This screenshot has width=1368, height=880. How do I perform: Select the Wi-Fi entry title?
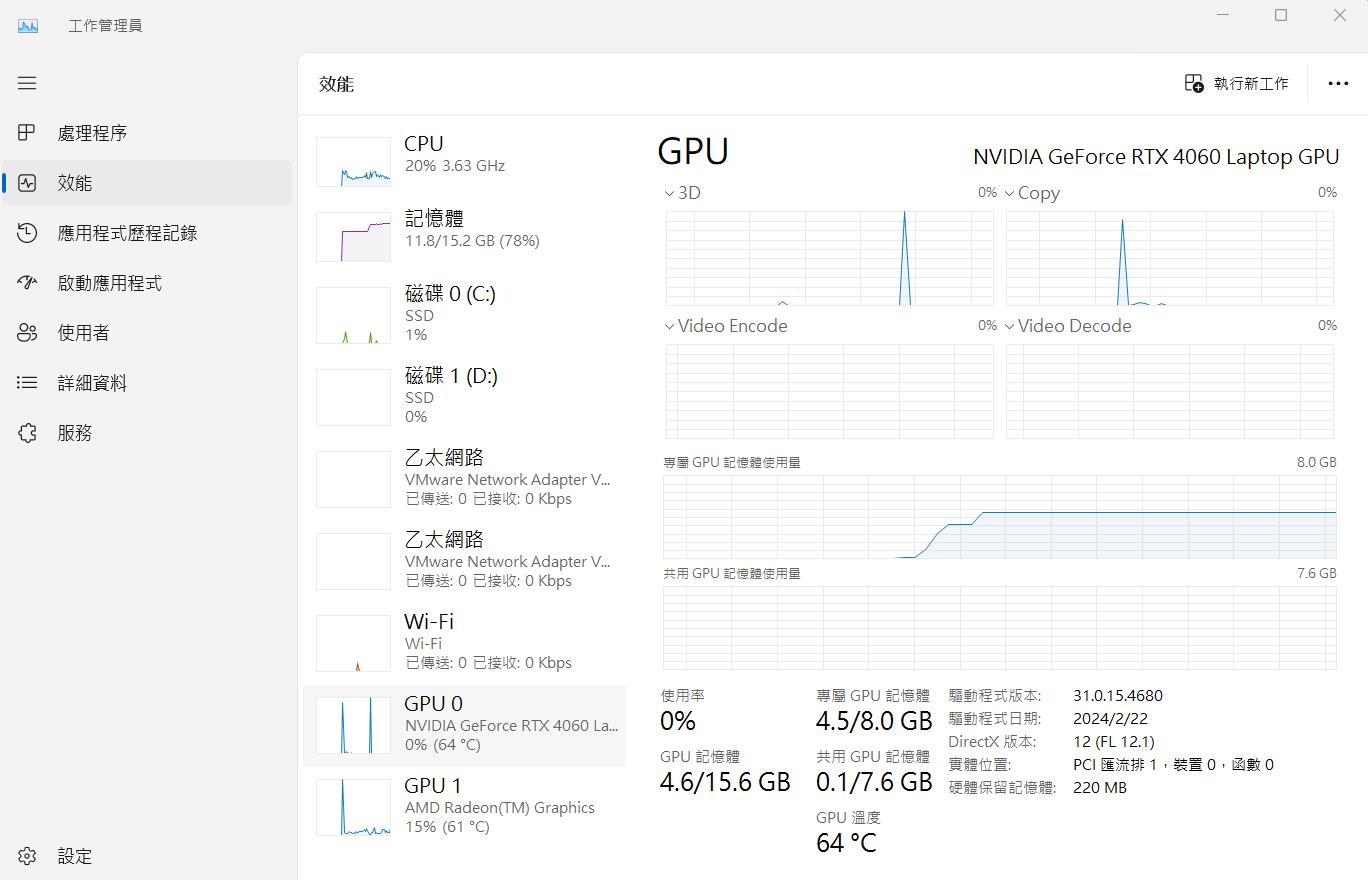[429, 621]
